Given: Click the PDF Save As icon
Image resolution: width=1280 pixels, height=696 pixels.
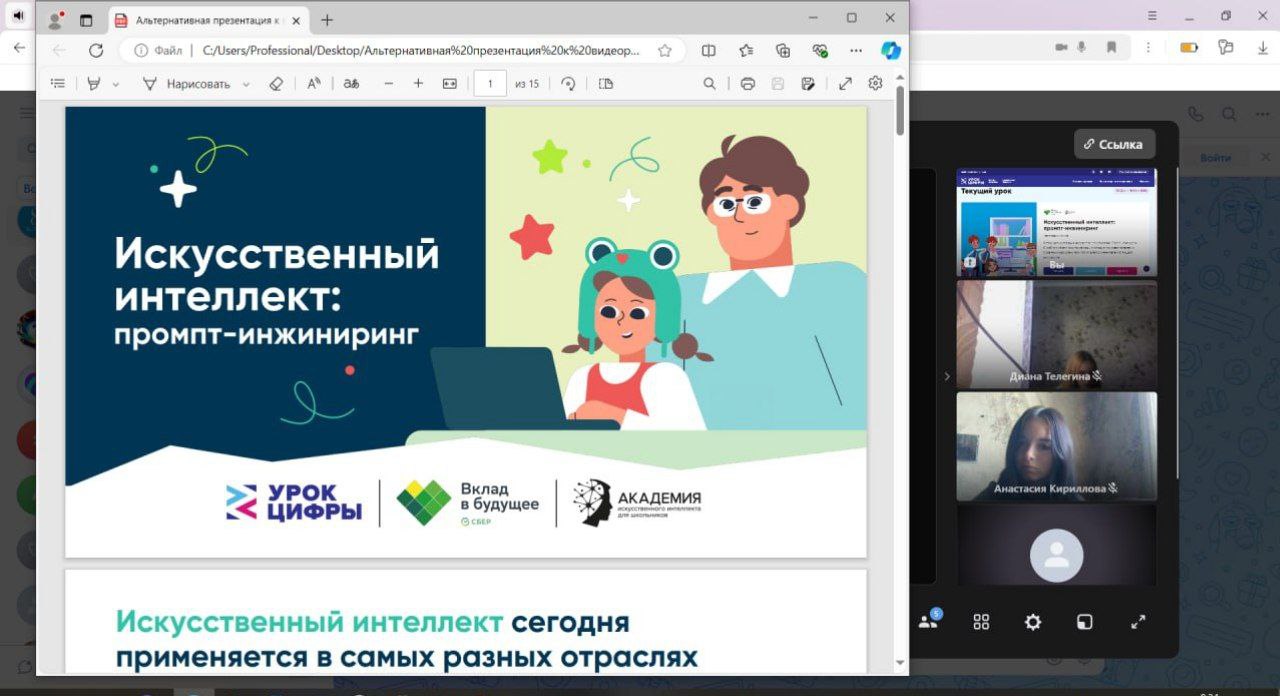Looking at the screenshot, I should tap(808, 84).
